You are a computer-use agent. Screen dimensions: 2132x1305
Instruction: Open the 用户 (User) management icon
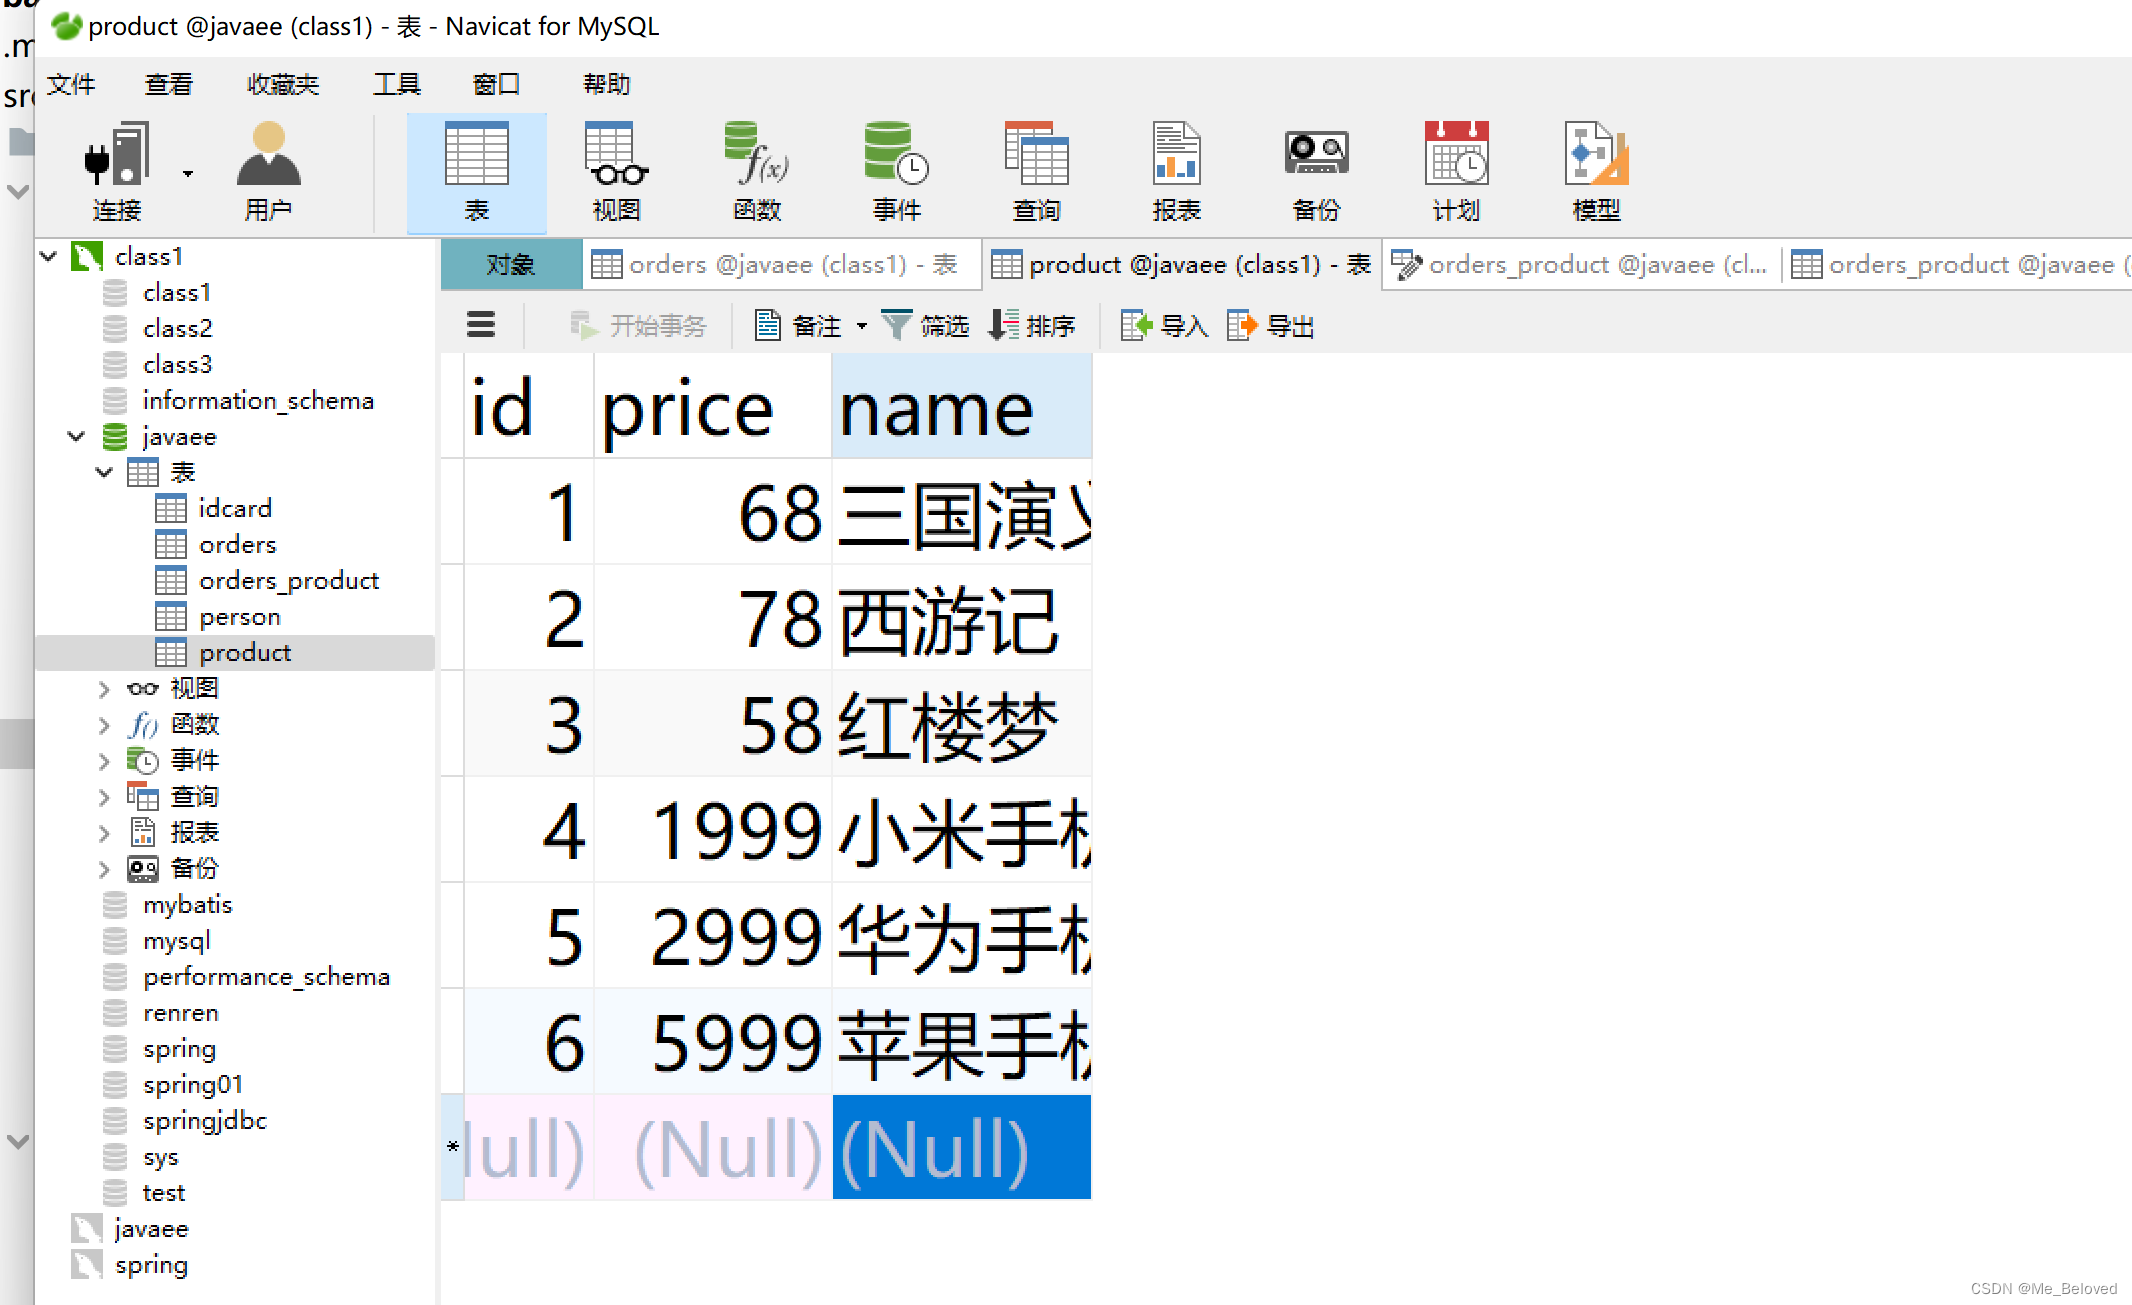(x=267, y=170)
